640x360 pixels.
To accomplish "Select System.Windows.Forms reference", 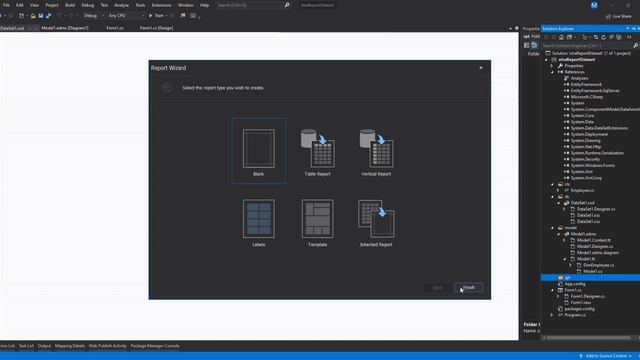I will tap(593, 165).
